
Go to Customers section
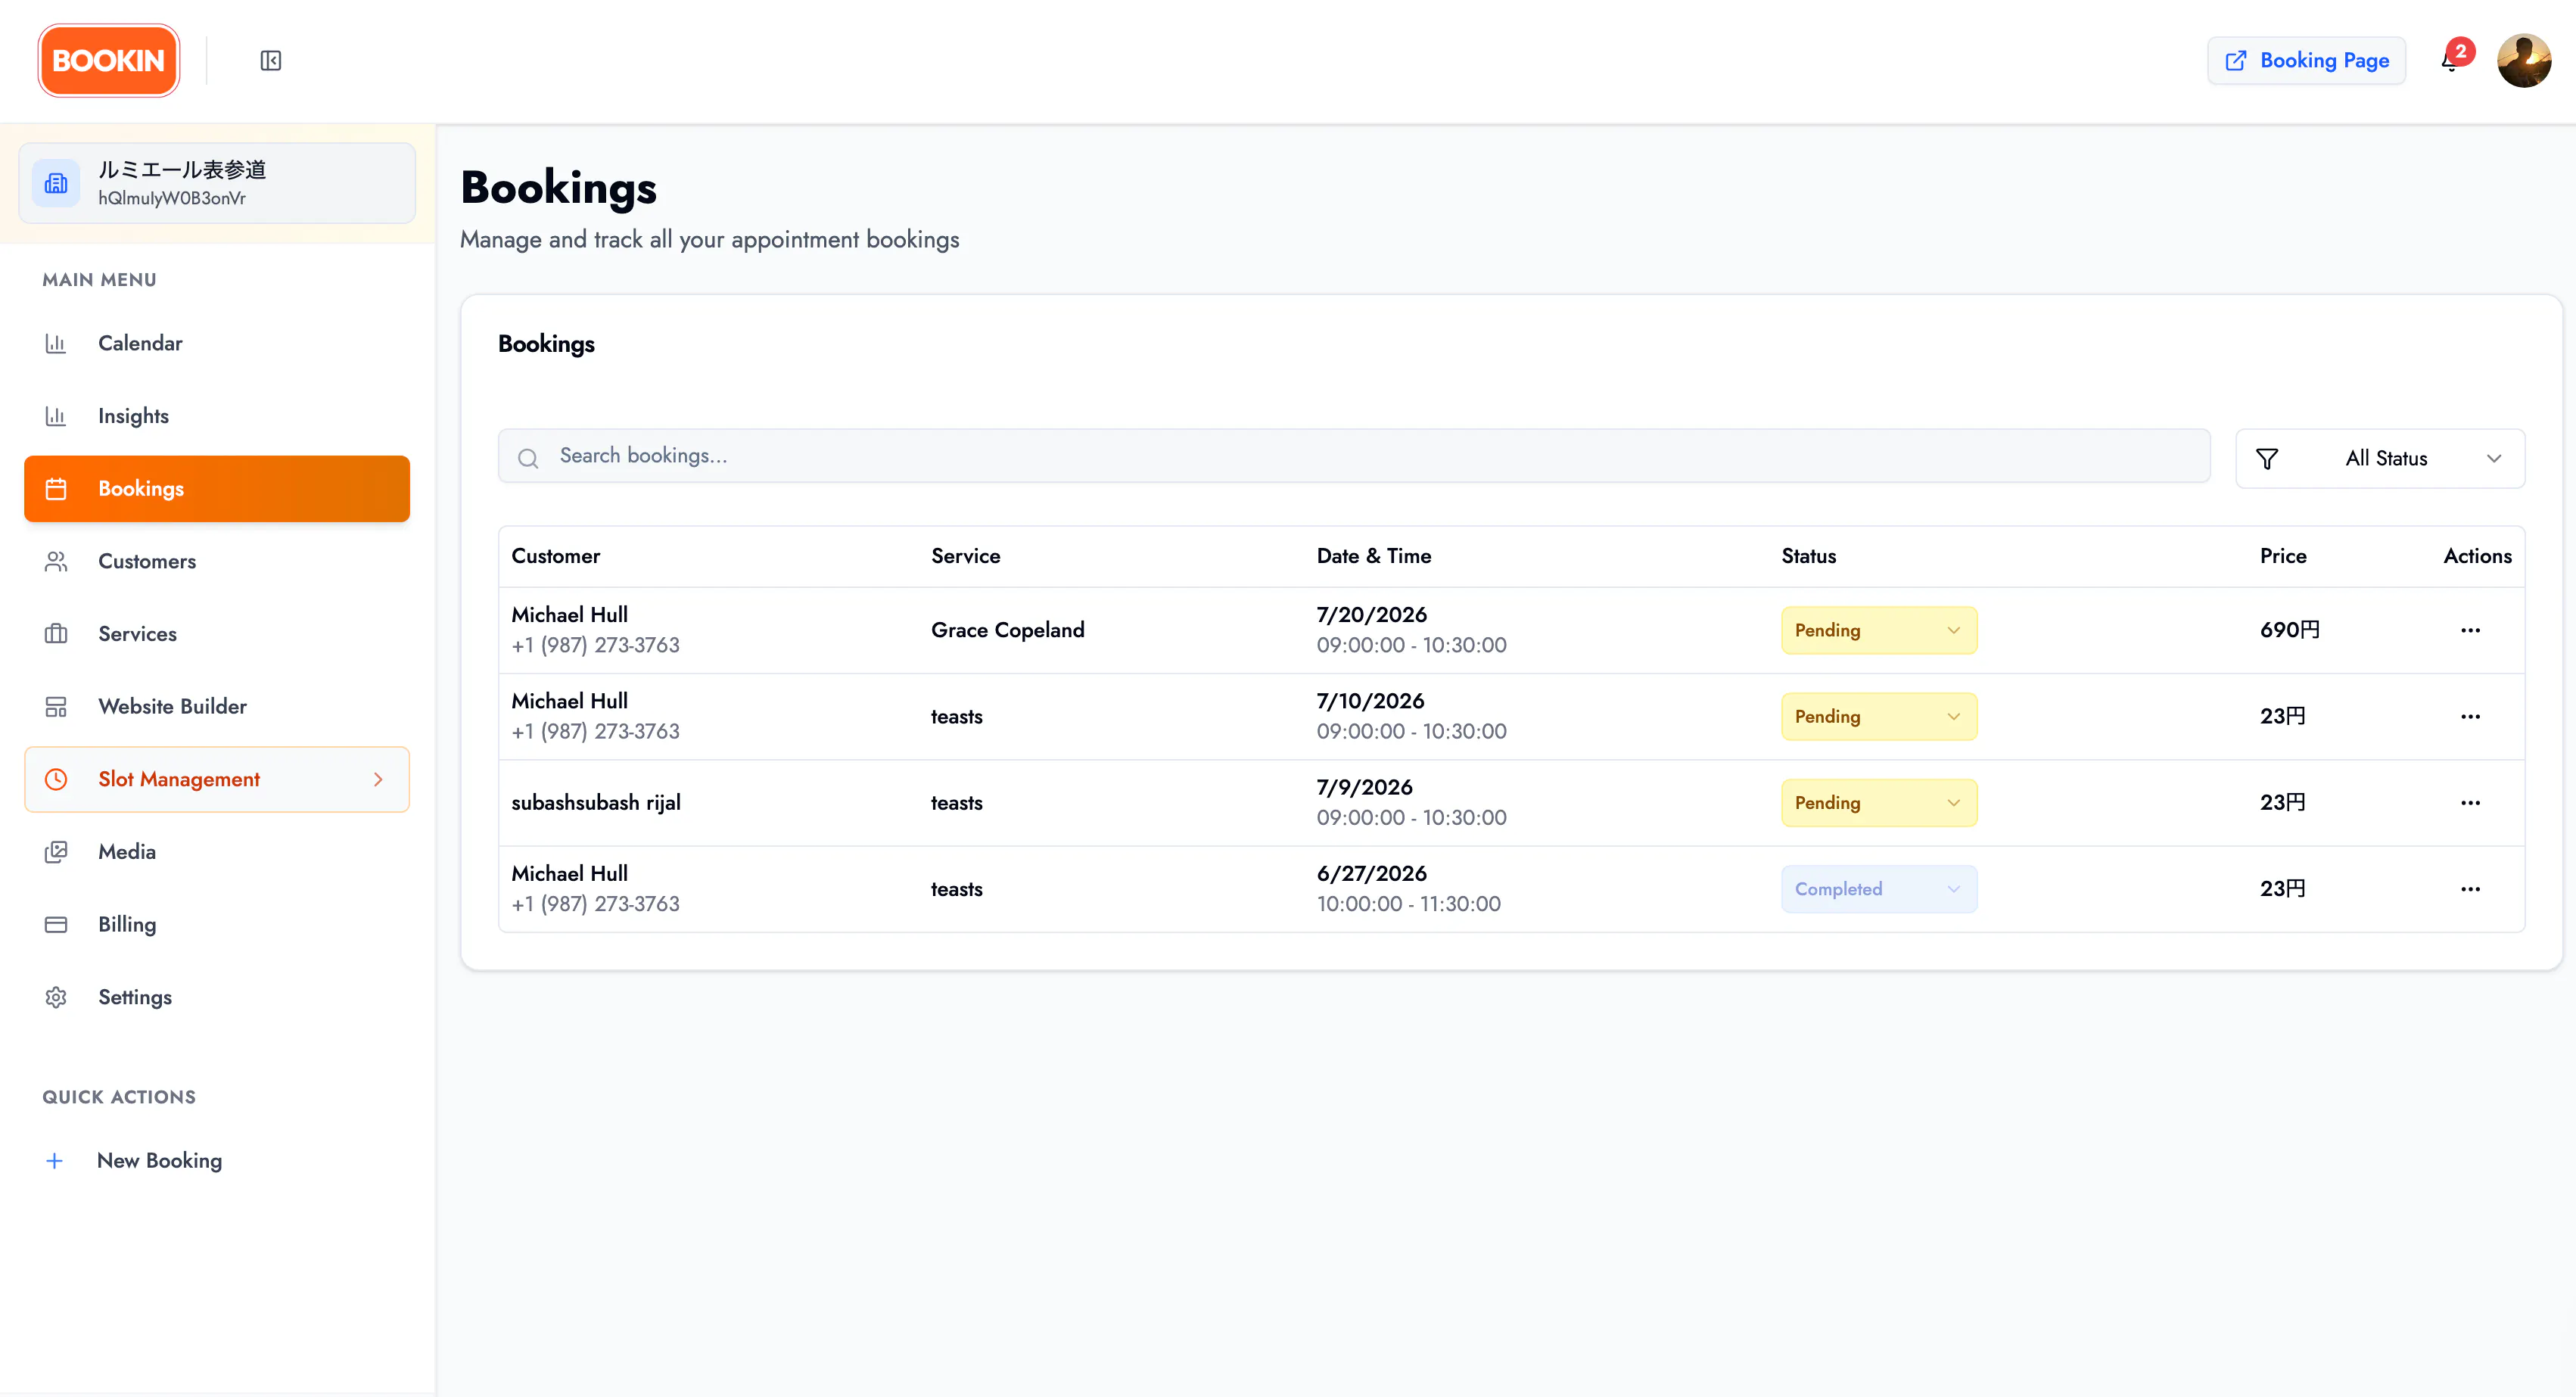click(x=217, y=561)
